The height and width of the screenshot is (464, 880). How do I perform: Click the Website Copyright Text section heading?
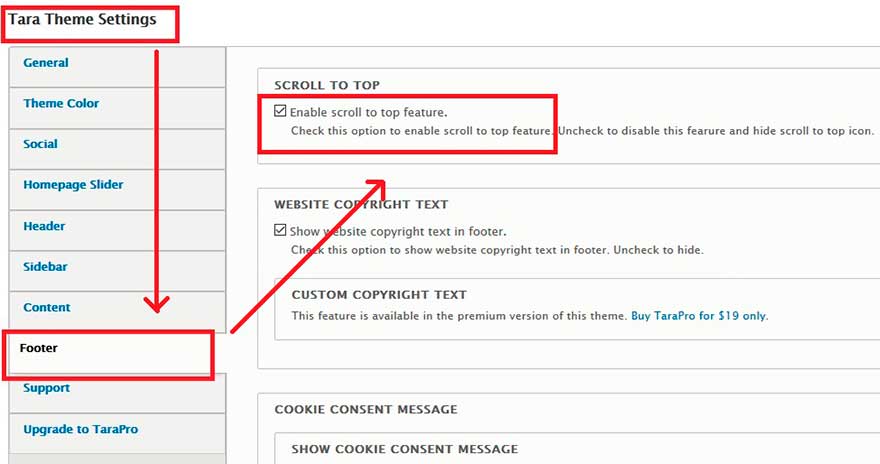pos(361,205)
